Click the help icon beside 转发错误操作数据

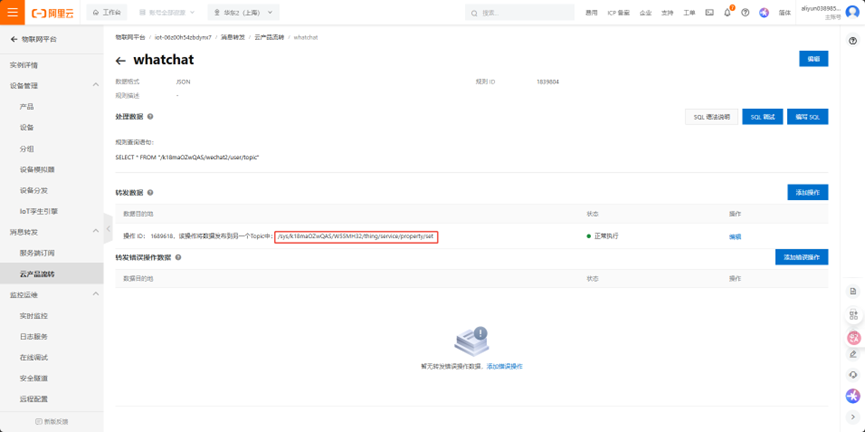179,257
